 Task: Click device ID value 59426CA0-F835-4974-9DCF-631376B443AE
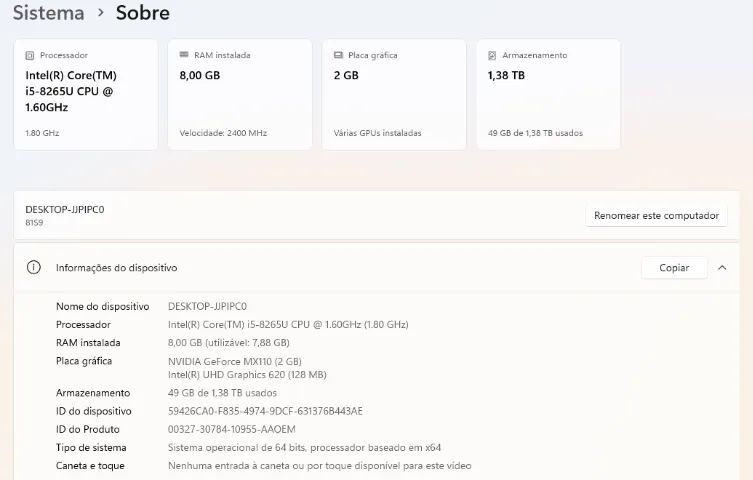[266, 411]
